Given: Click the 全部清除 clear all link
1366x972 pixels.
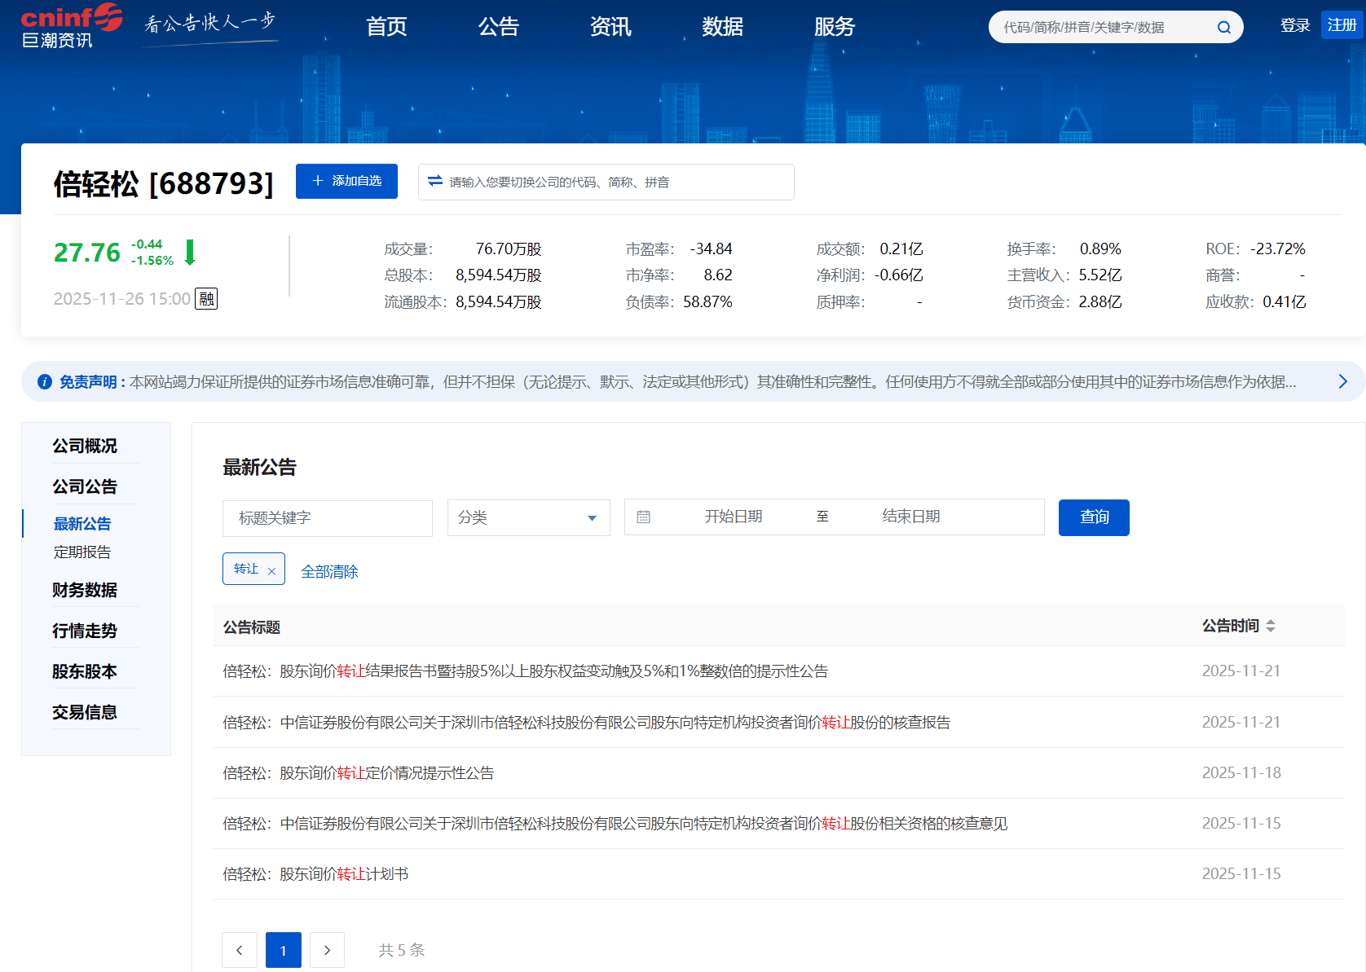Looking at the screenshot, I should coord(330,572).
